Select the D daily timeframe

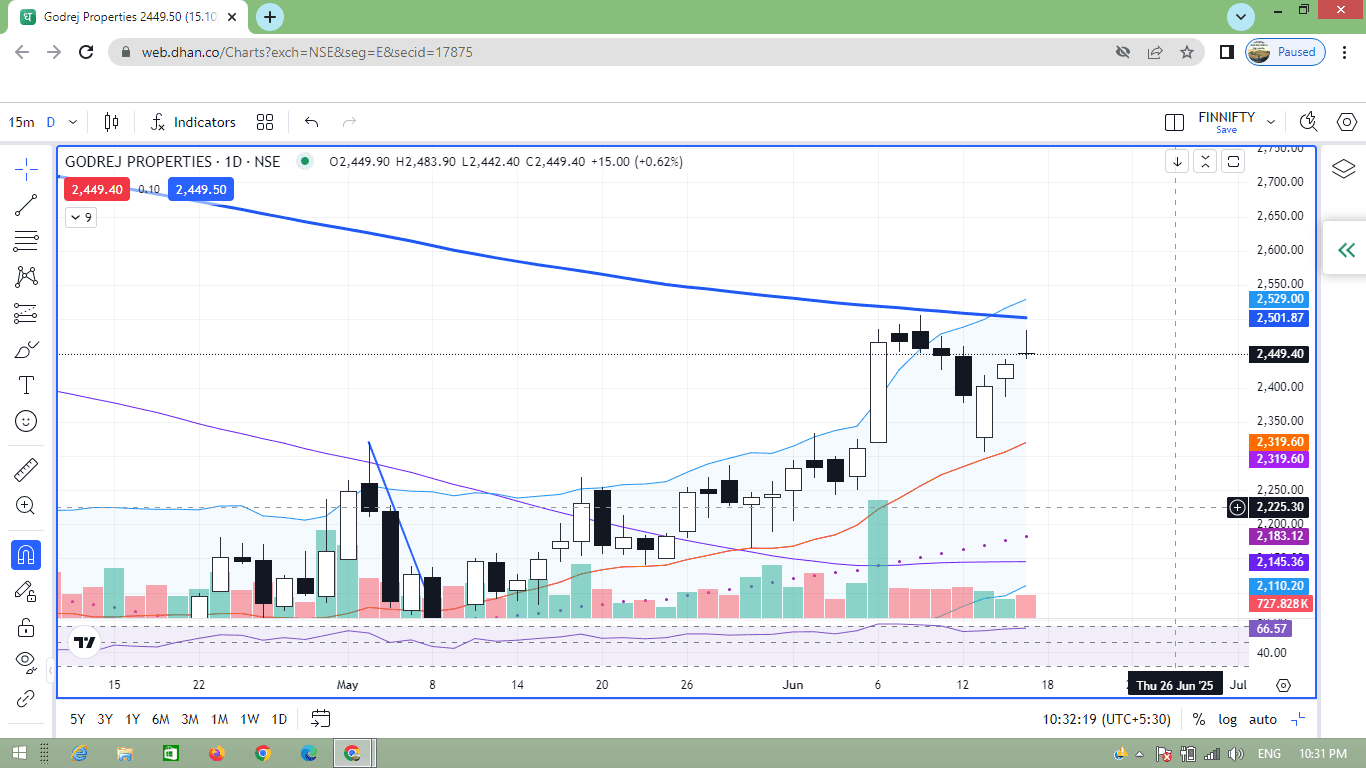pos(50,122)
